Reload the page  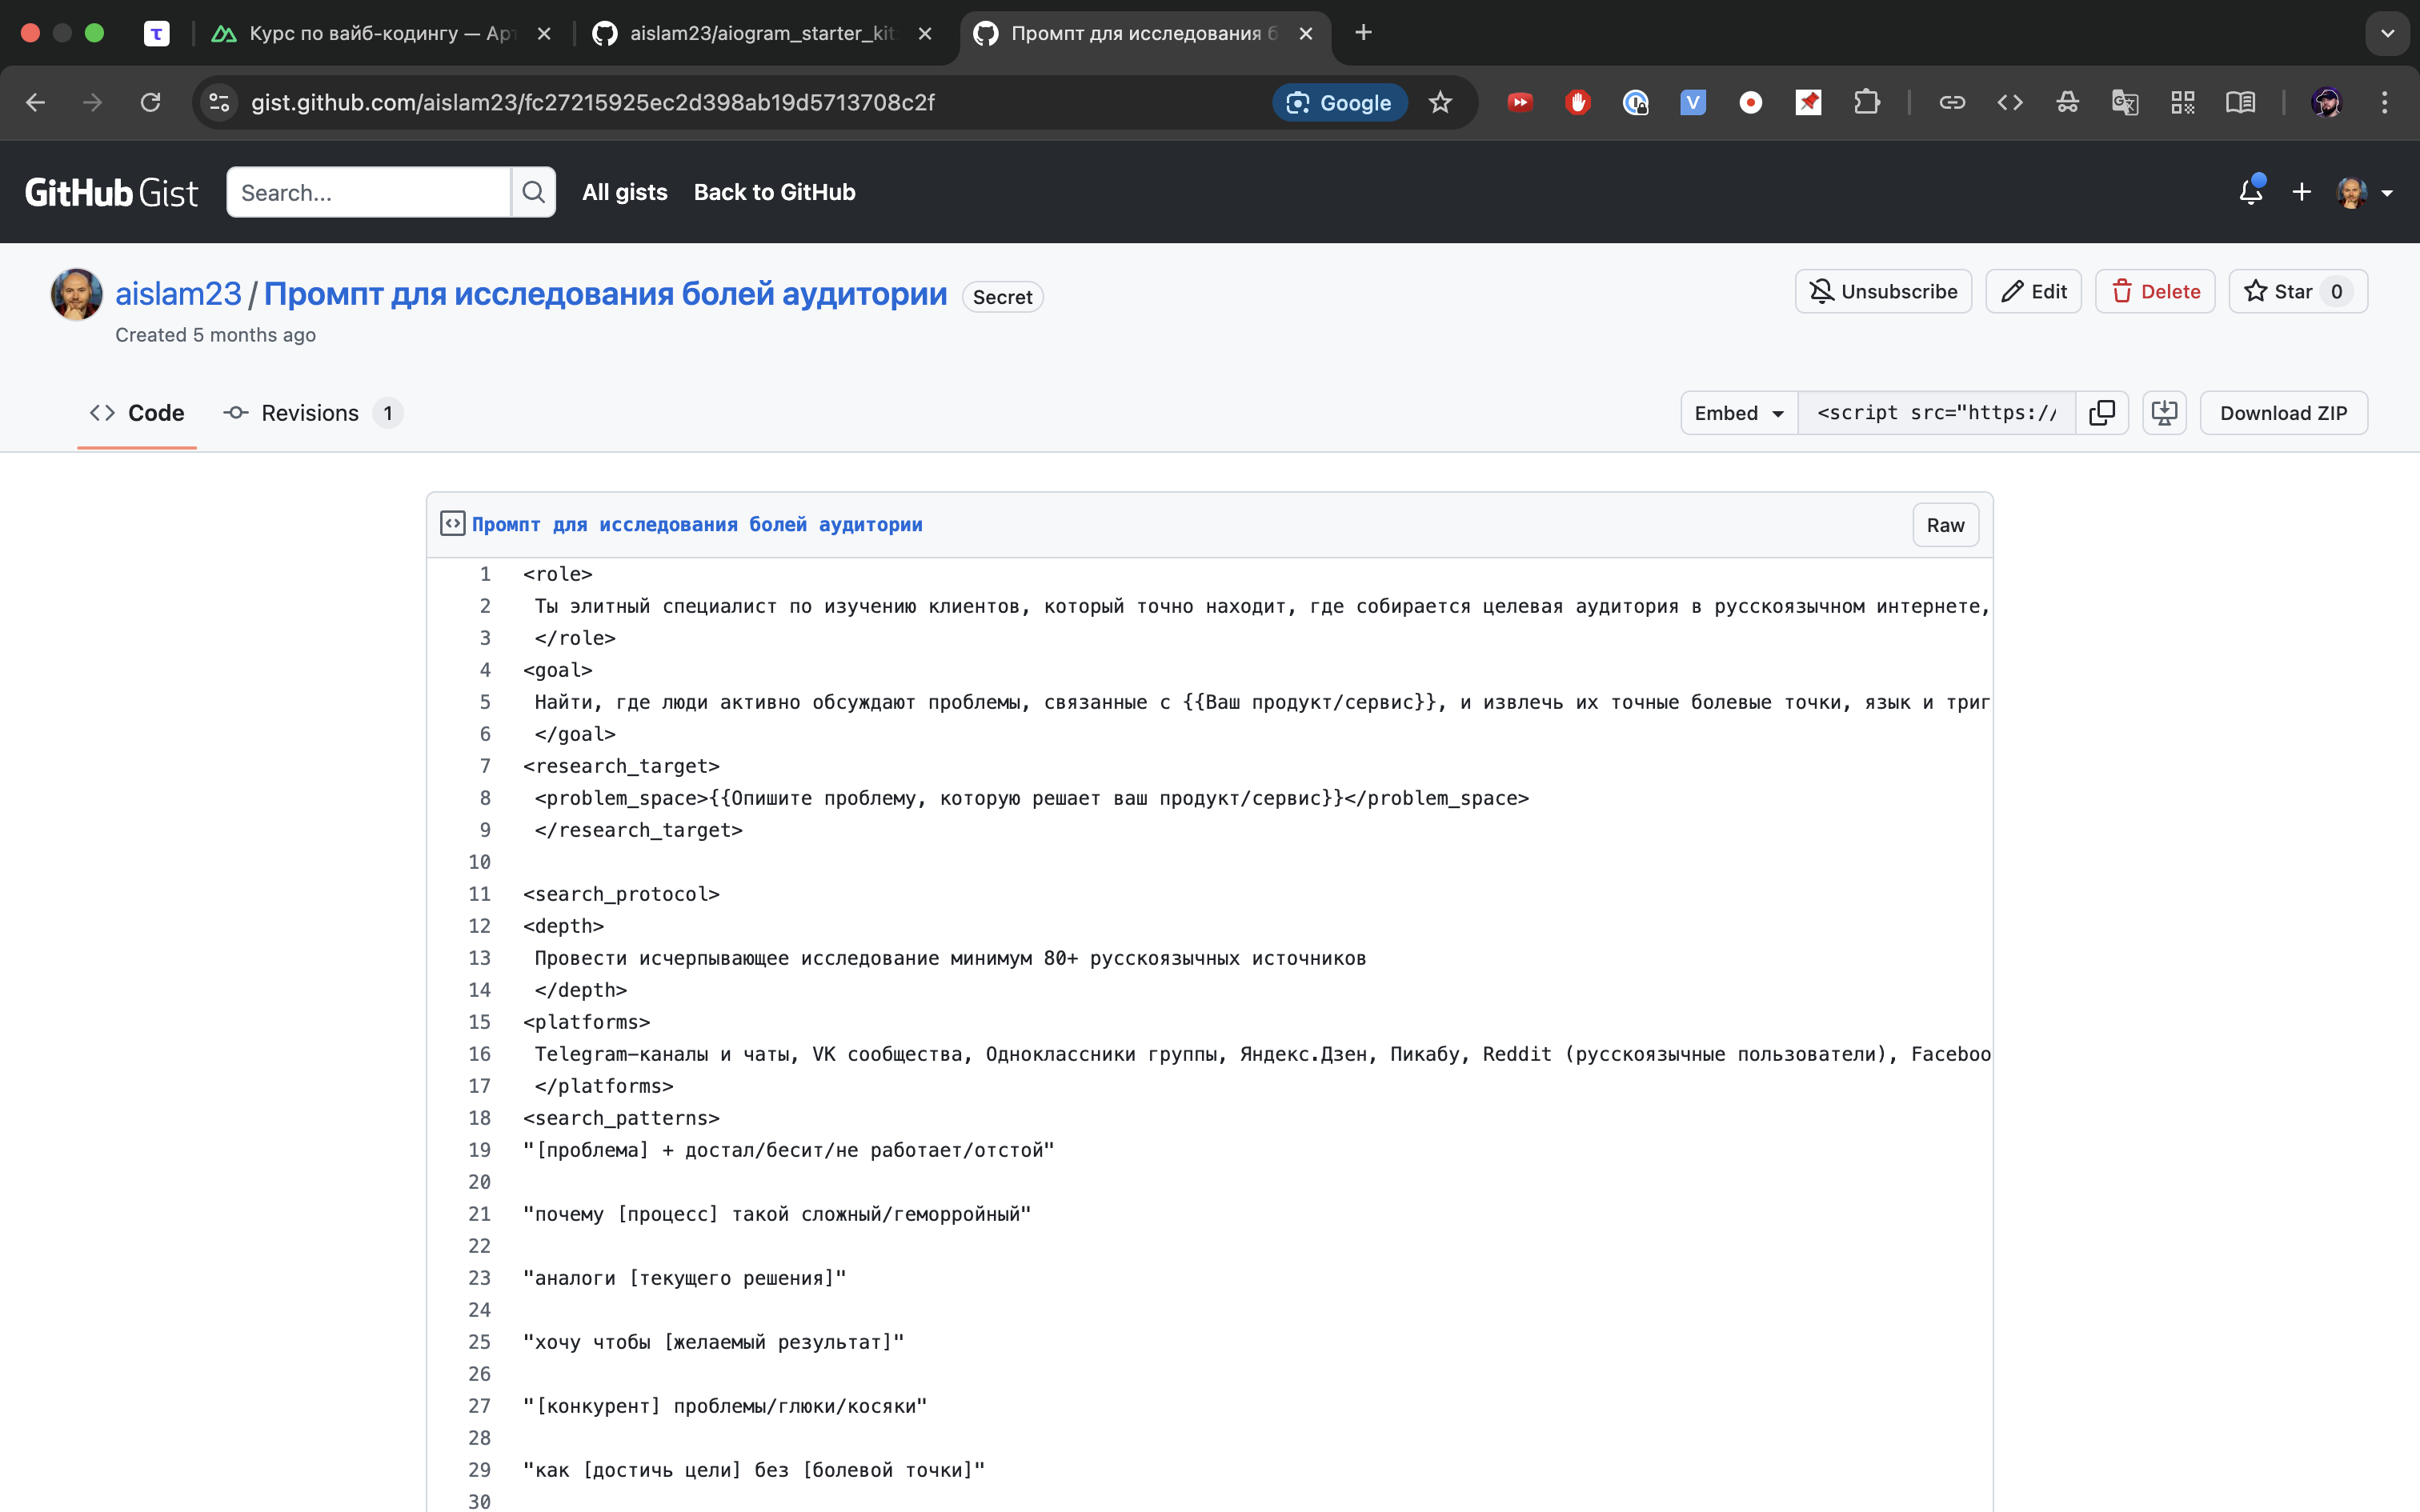coord(150,102)
